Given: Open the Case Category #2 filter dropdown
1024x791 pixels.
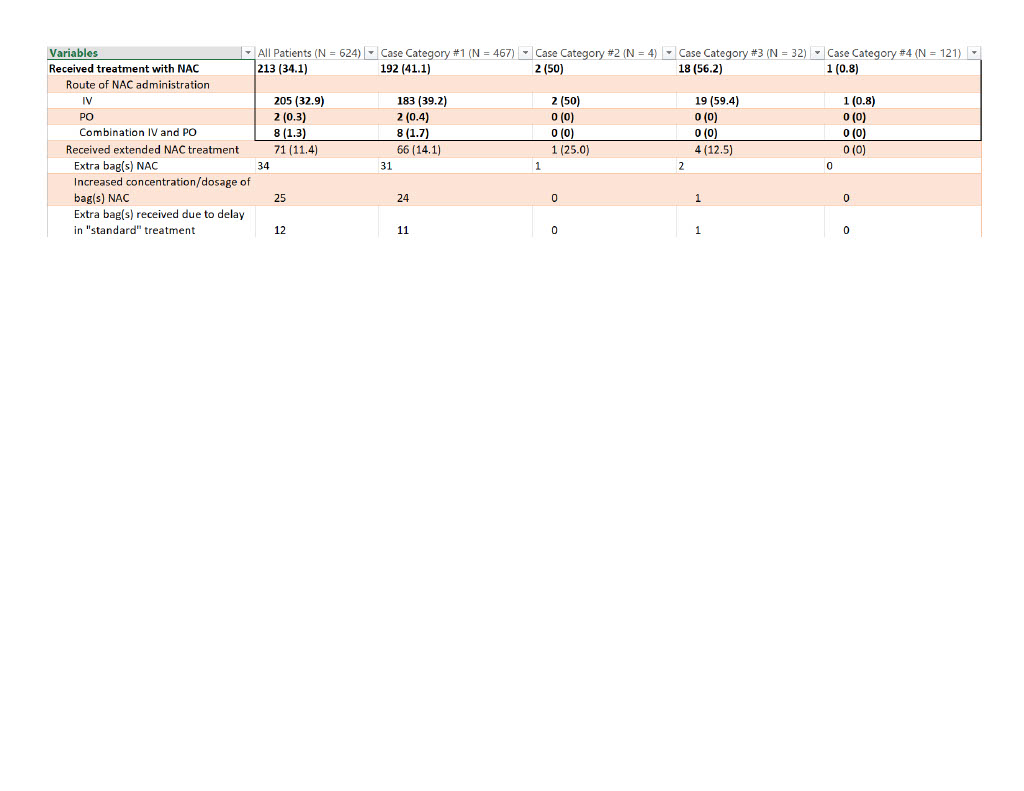Looking at the screenshot, I should 669,53.
